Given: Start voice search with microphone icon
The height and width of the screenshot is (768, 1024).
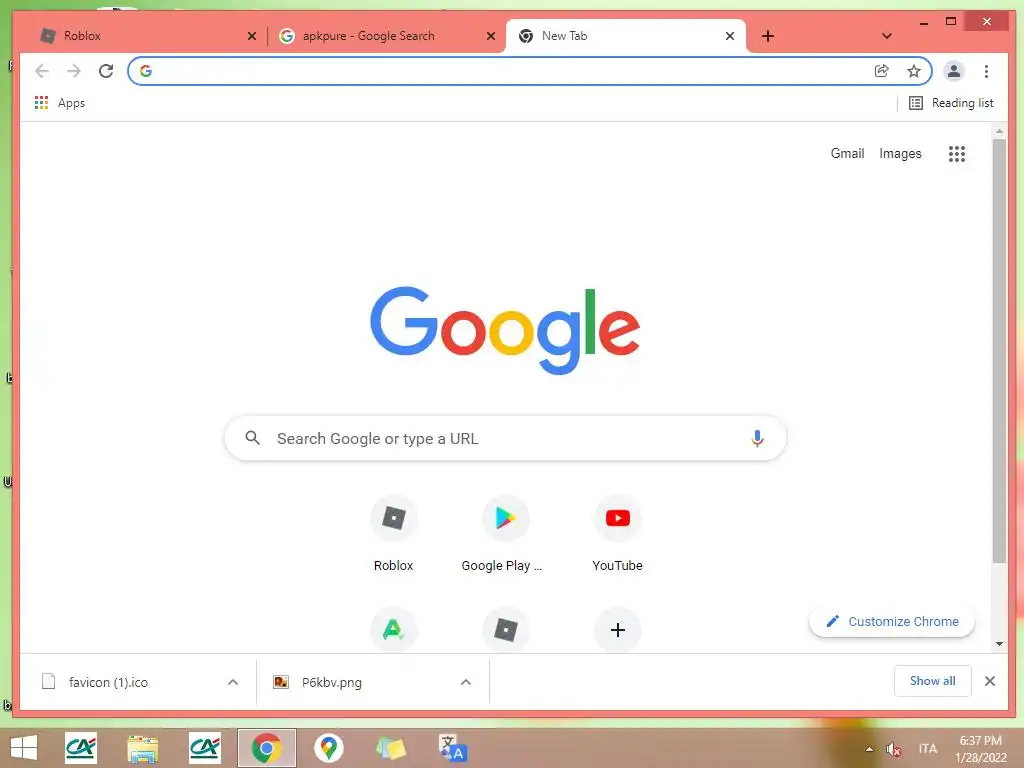Looking at the screenshot, I should [757, 438].
